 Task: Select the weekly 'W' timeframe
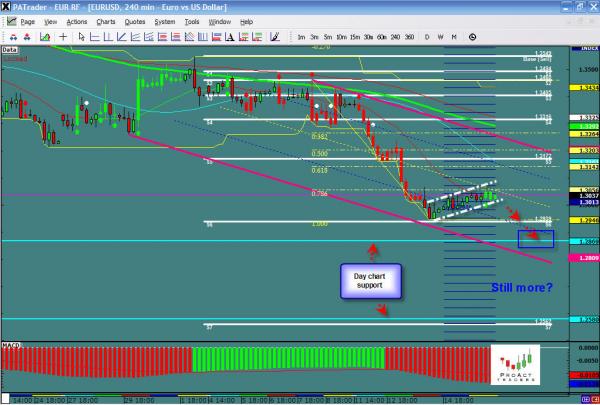(x=441, y=36)
